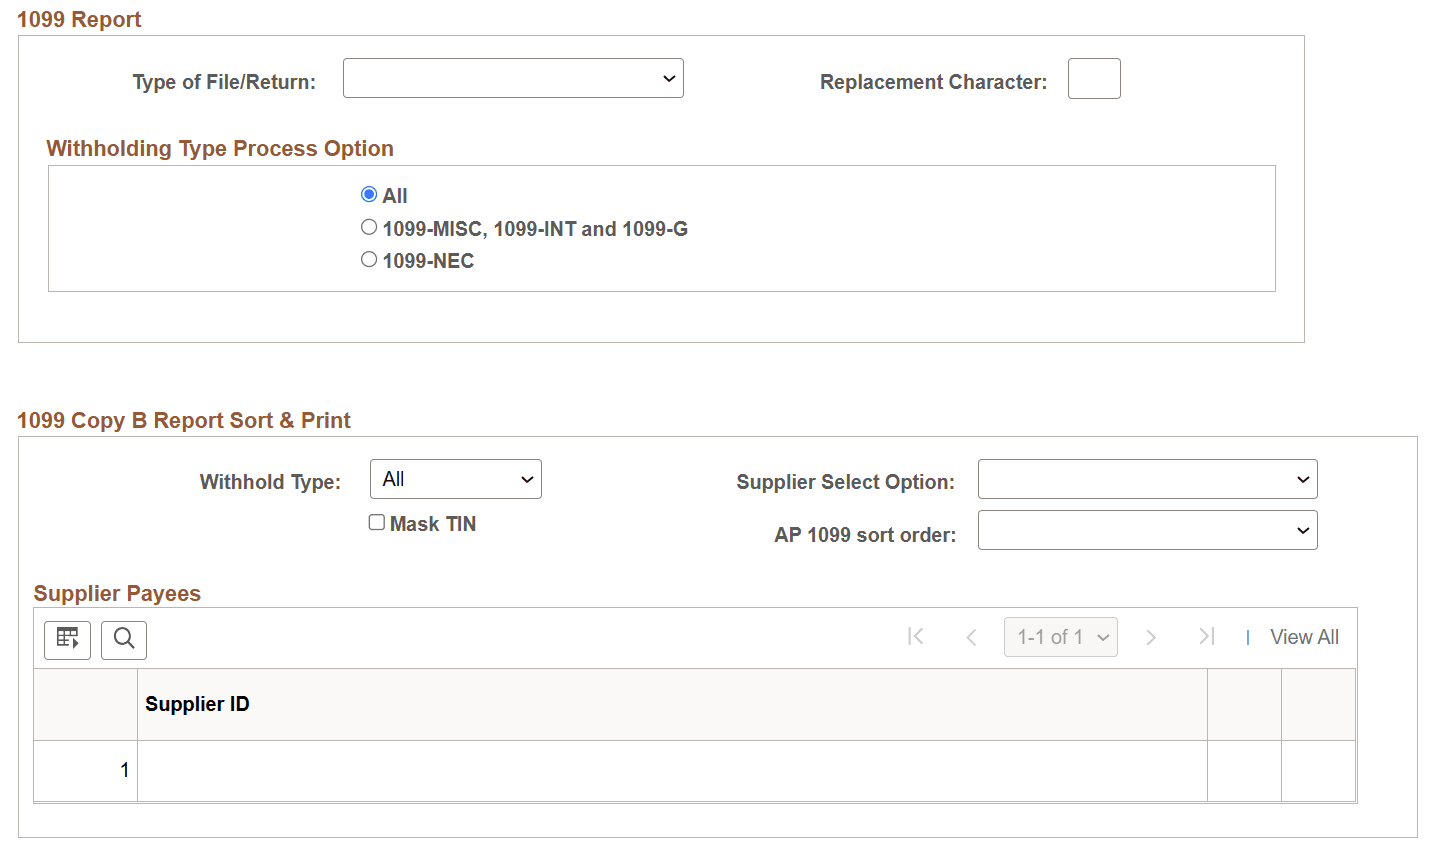Open the Type of File/Return dropdown
The width and height of the screenshot is (1429, 849).
click(x=513, y=79)
